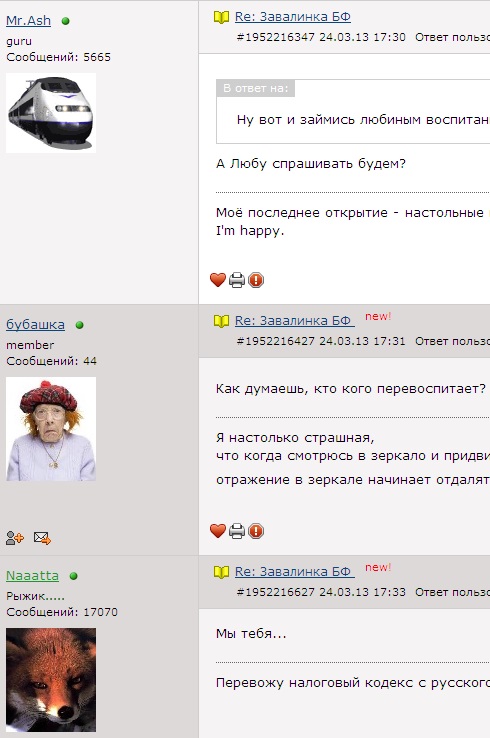The image size is (490, 738).
Task: Print Mr.Ash's post via printer icon
Action: (x=237, y=280)
